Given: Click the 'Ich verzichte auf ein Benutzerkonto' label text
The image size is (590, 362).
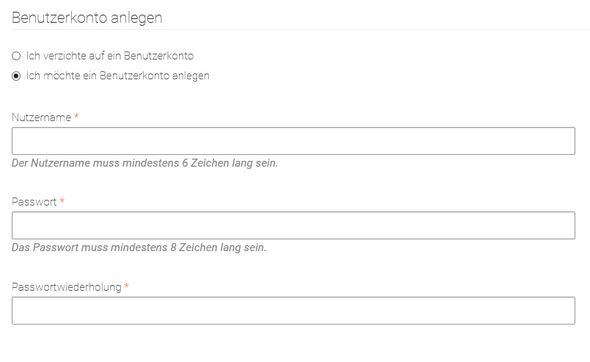Looking at the screenshot, I should (x=110, y=56).
